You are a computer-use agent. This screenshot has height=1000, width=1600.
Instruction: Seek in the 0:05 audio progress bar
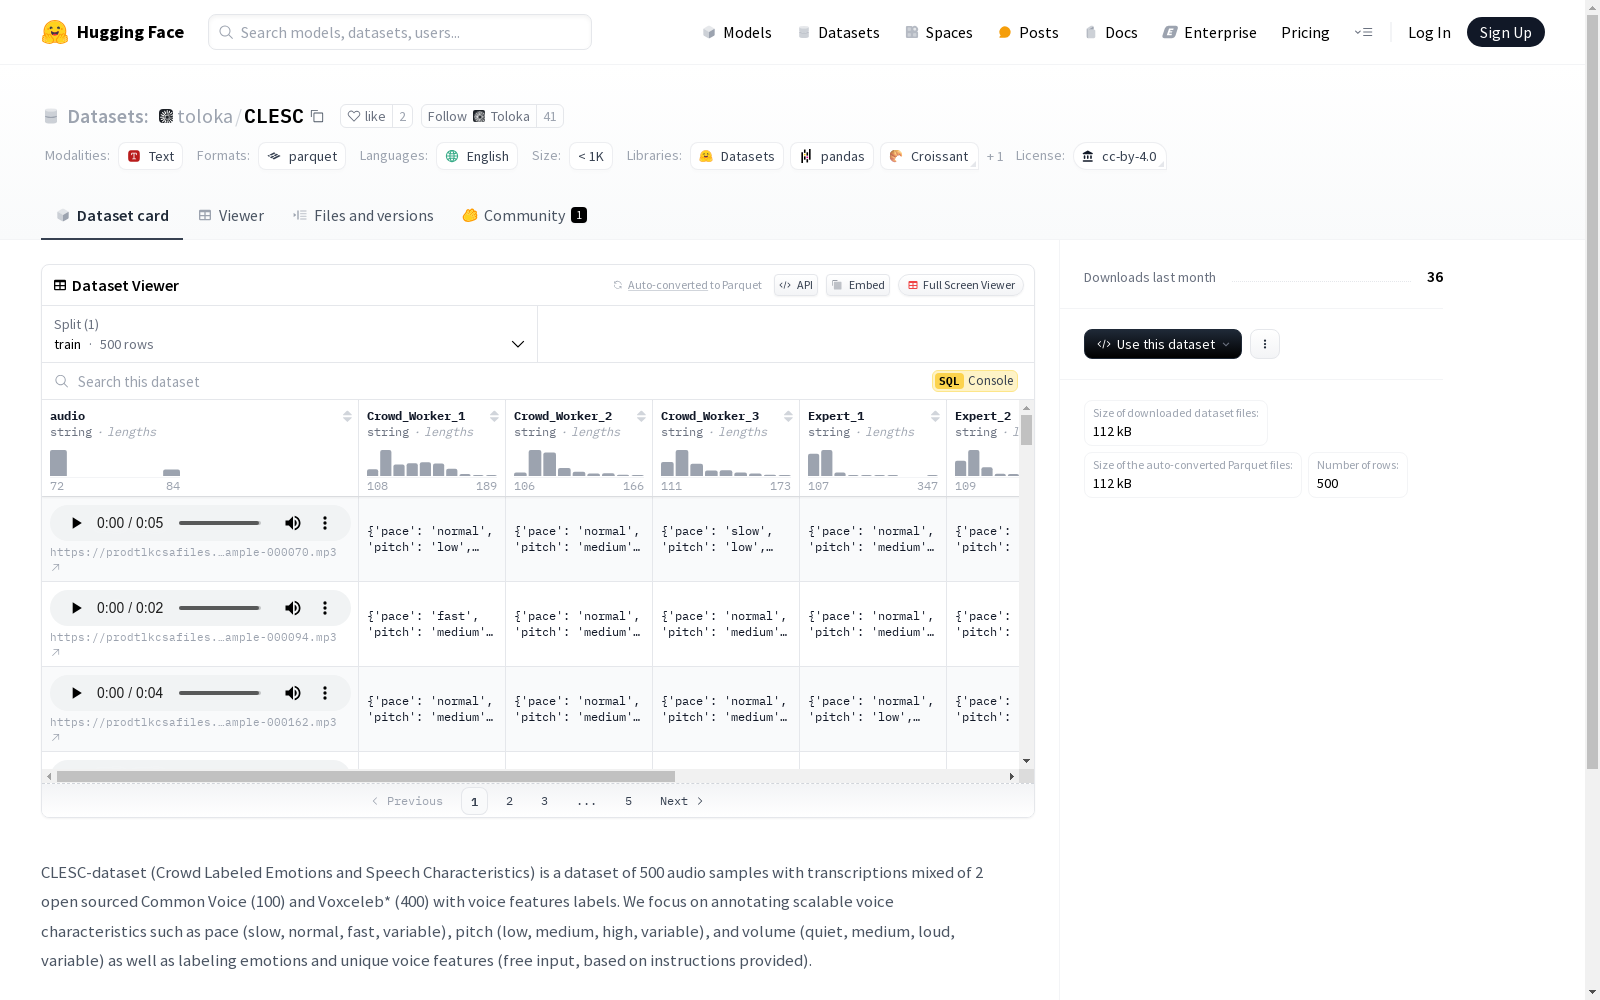point(220,523)
